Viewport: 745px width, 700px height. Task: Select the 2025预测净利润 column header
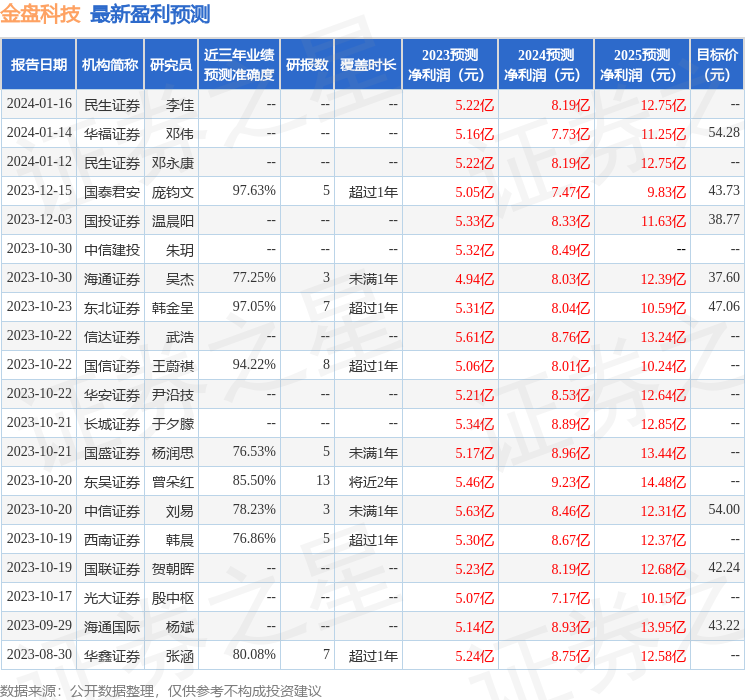click(642, 64)
